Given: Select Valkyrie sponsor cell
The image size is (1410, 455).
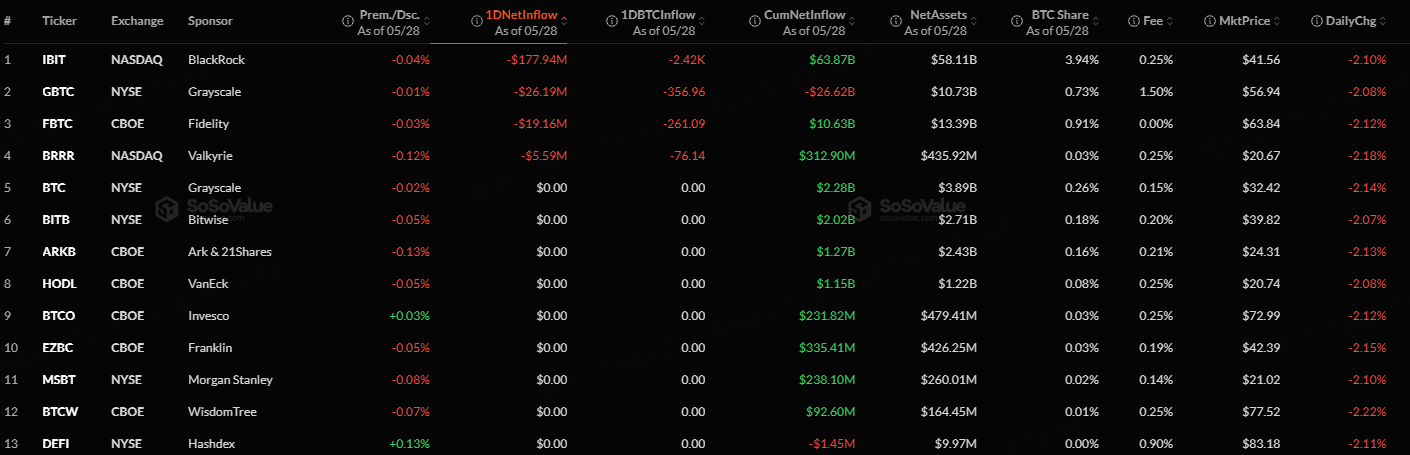Looking at the screenshot, I should coord(210,156).
